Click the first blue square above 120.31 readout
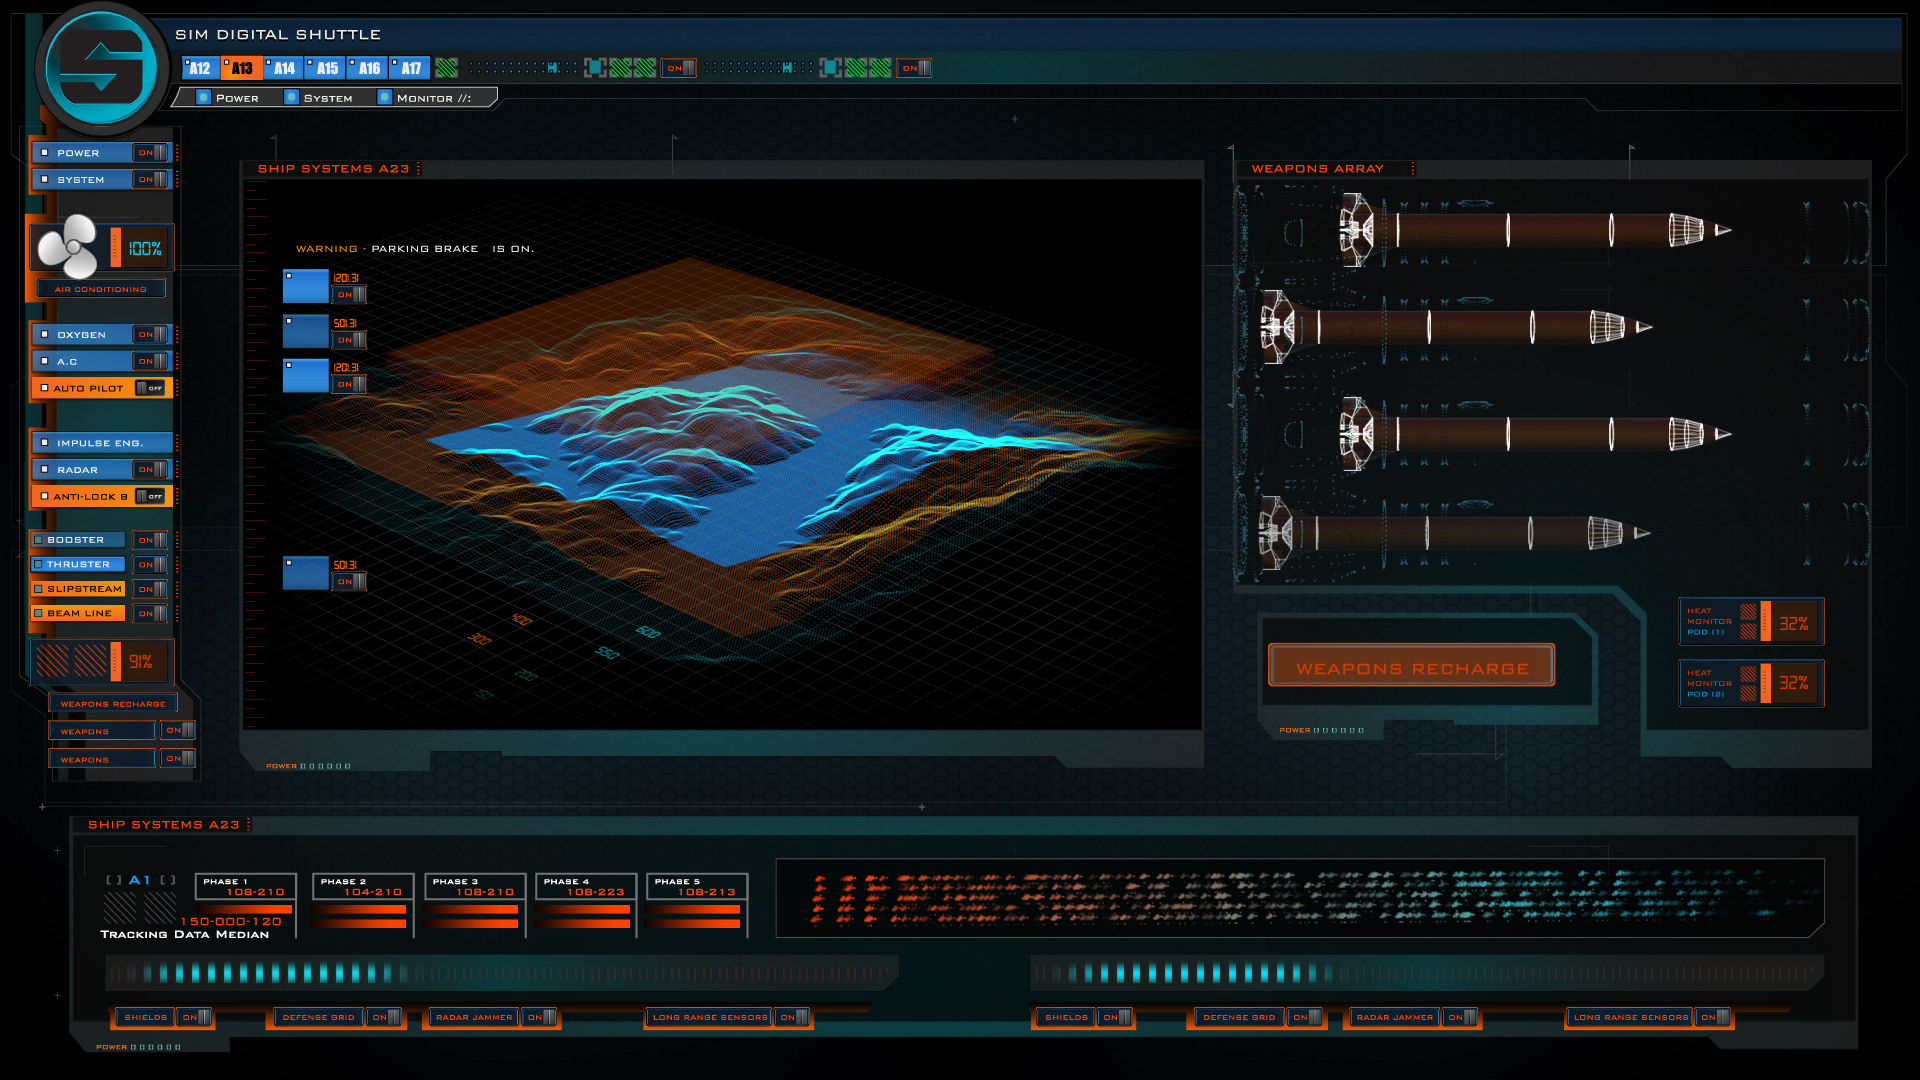 tap(305, 286)
